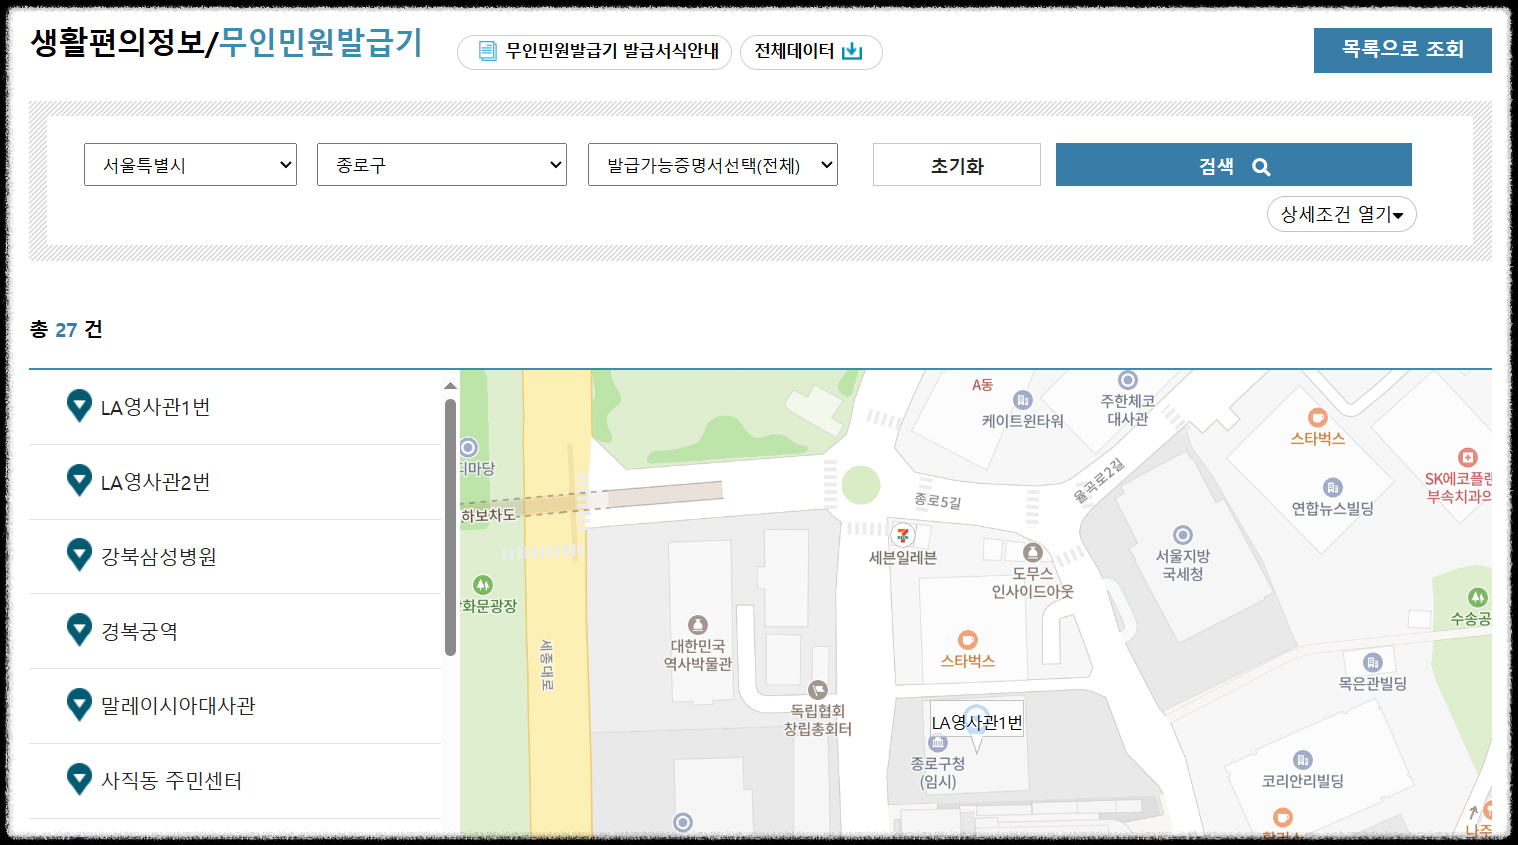Image resolution: width=1518 pixels, height=845 pixels.
Task: Select LA영사관2번 in results list
Action: point(235,482)
